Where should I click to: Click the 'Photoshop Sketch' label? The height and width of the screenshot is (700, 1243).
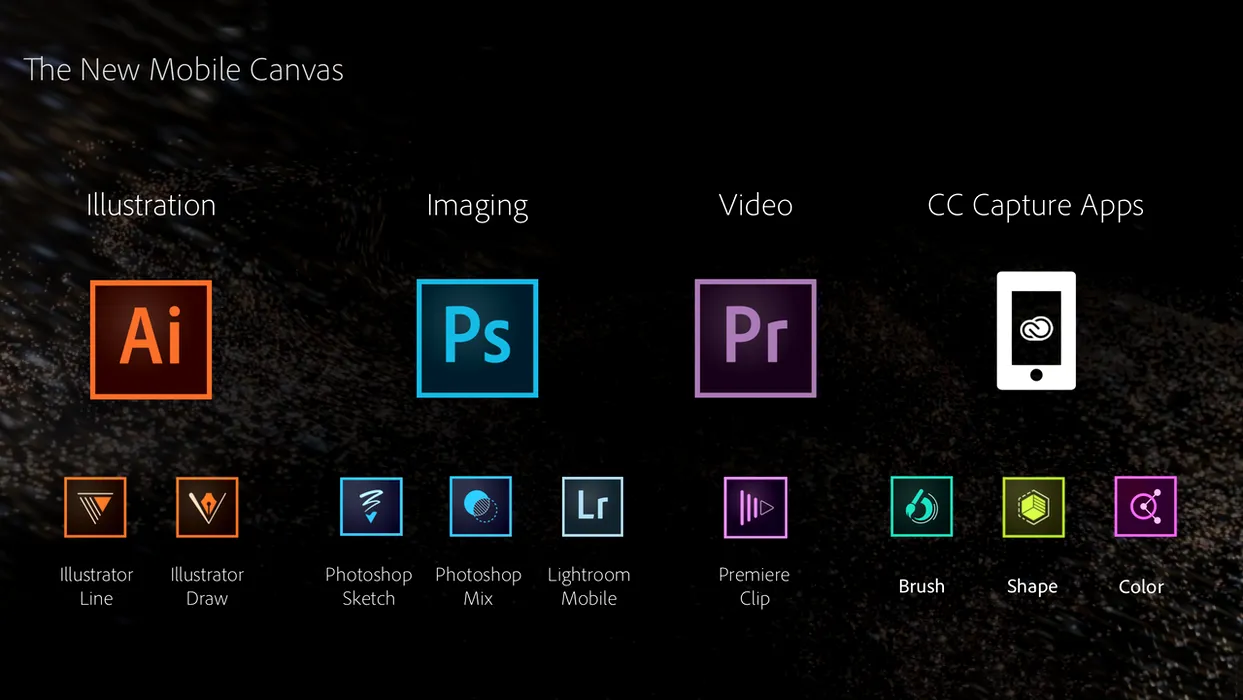[x=369, y=586]
